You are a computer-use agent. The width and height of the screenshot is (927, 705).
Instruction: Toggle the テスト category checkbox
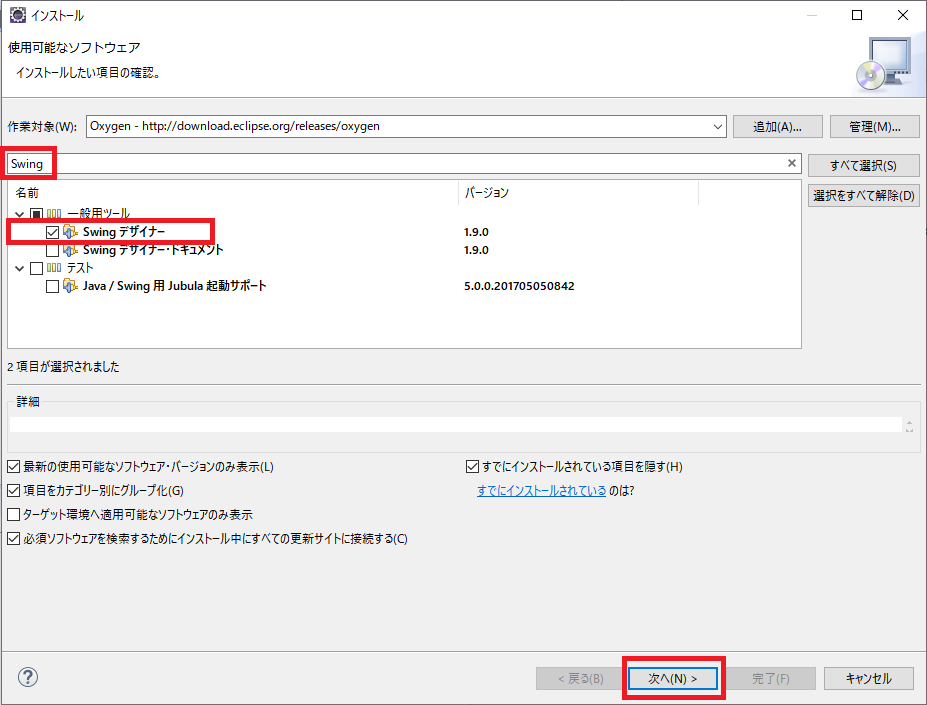click(36, 269)
